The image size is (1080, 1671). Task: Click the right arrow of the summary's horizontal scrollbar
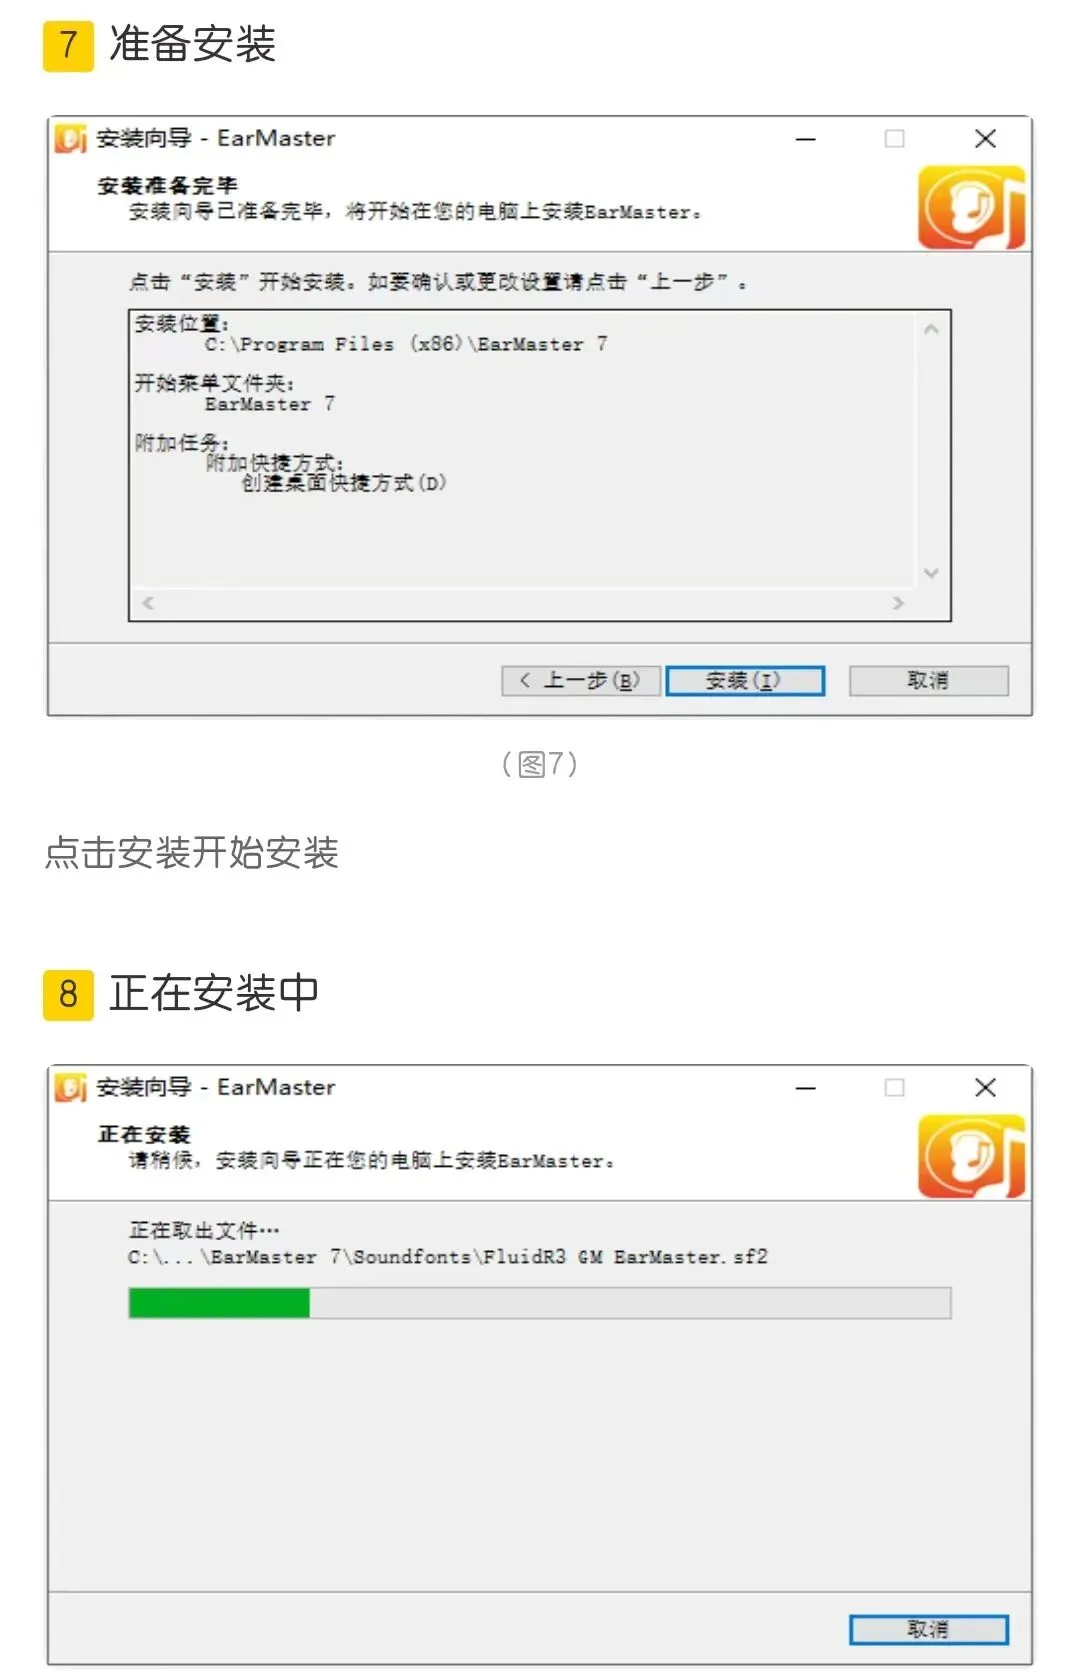coord(898,603)
